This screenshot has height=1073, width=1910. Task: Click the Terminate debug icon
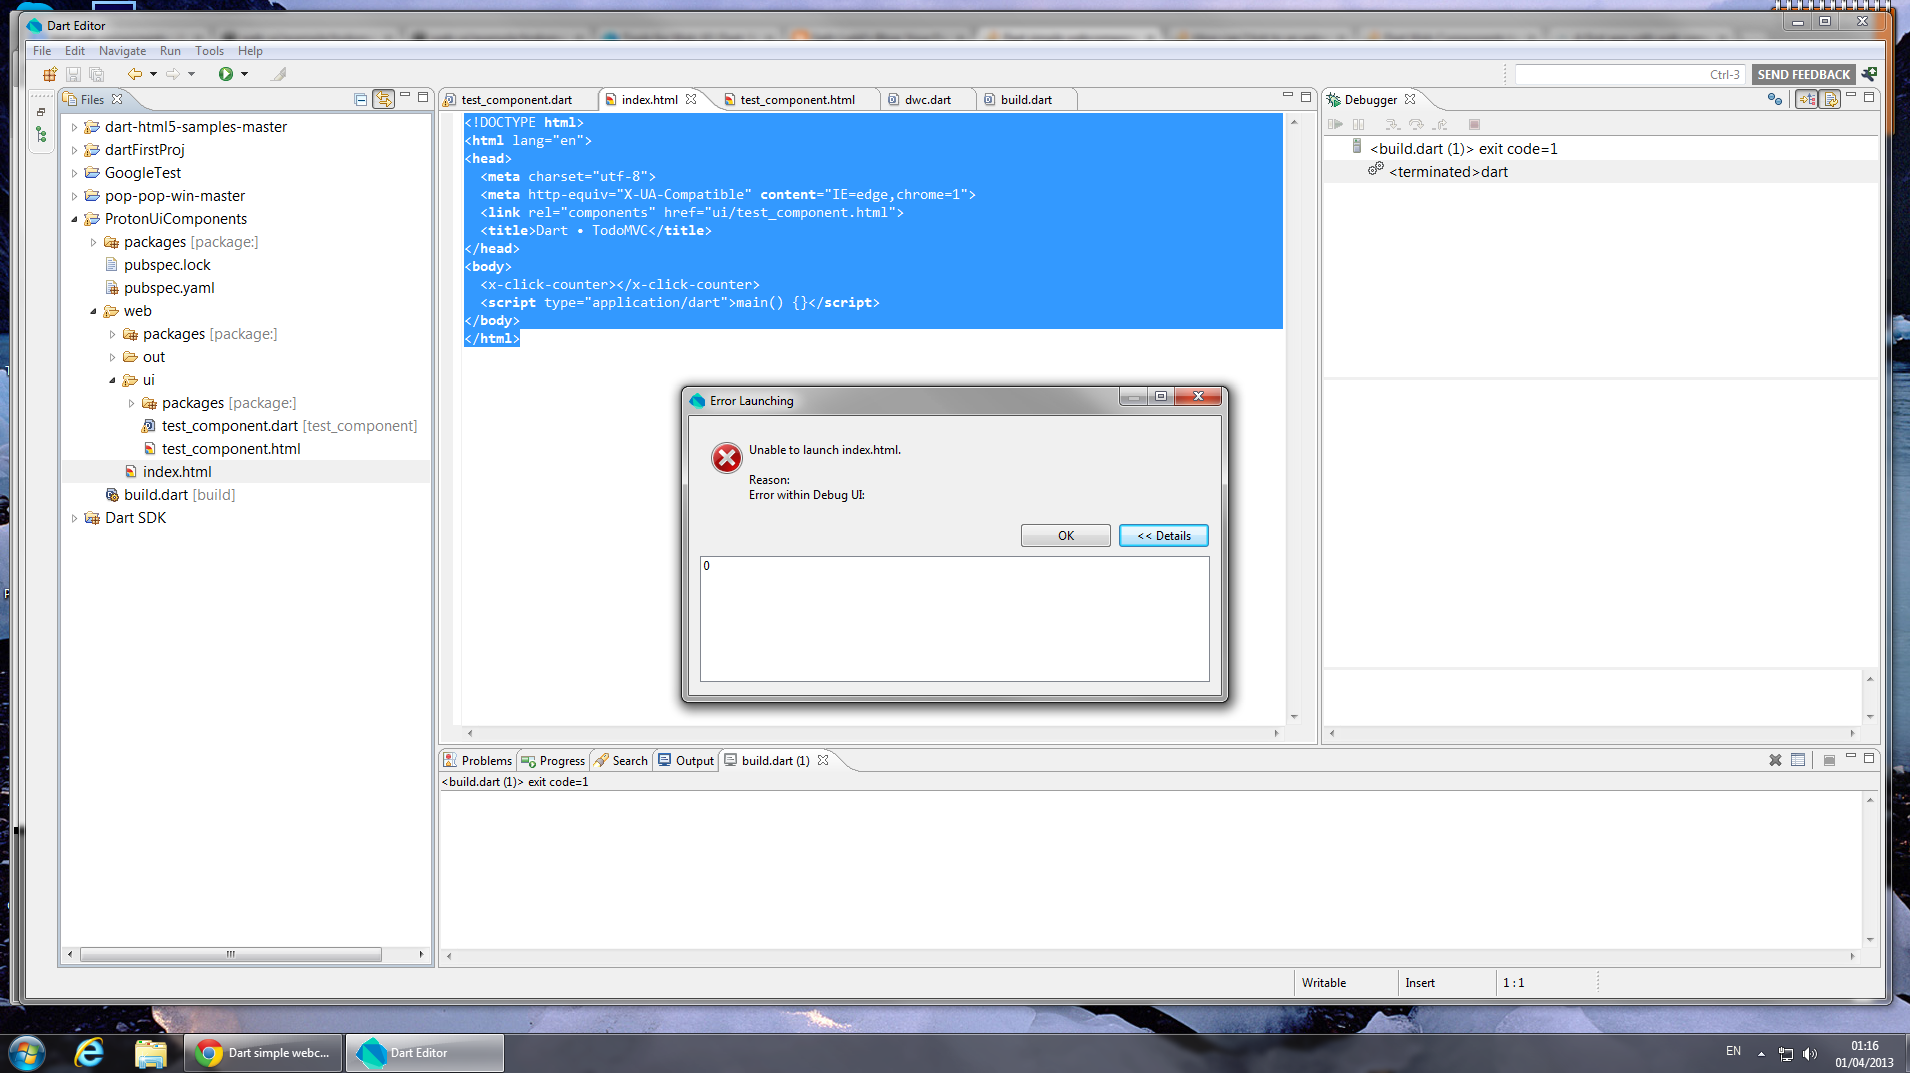[x=1474, y=125]
